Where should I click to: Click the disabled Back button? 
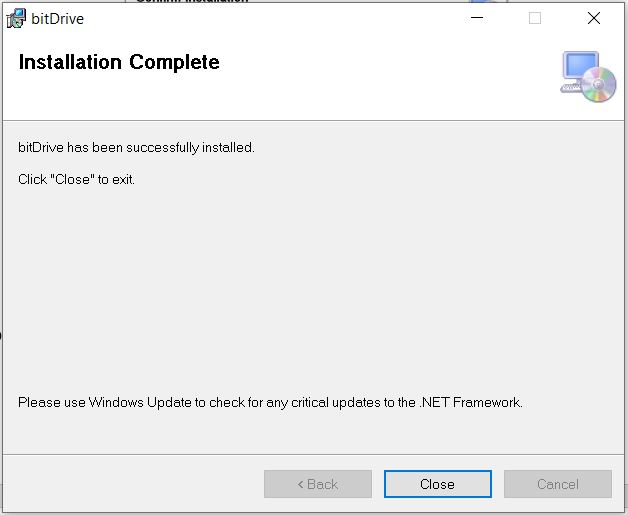[x=318, y=484]
